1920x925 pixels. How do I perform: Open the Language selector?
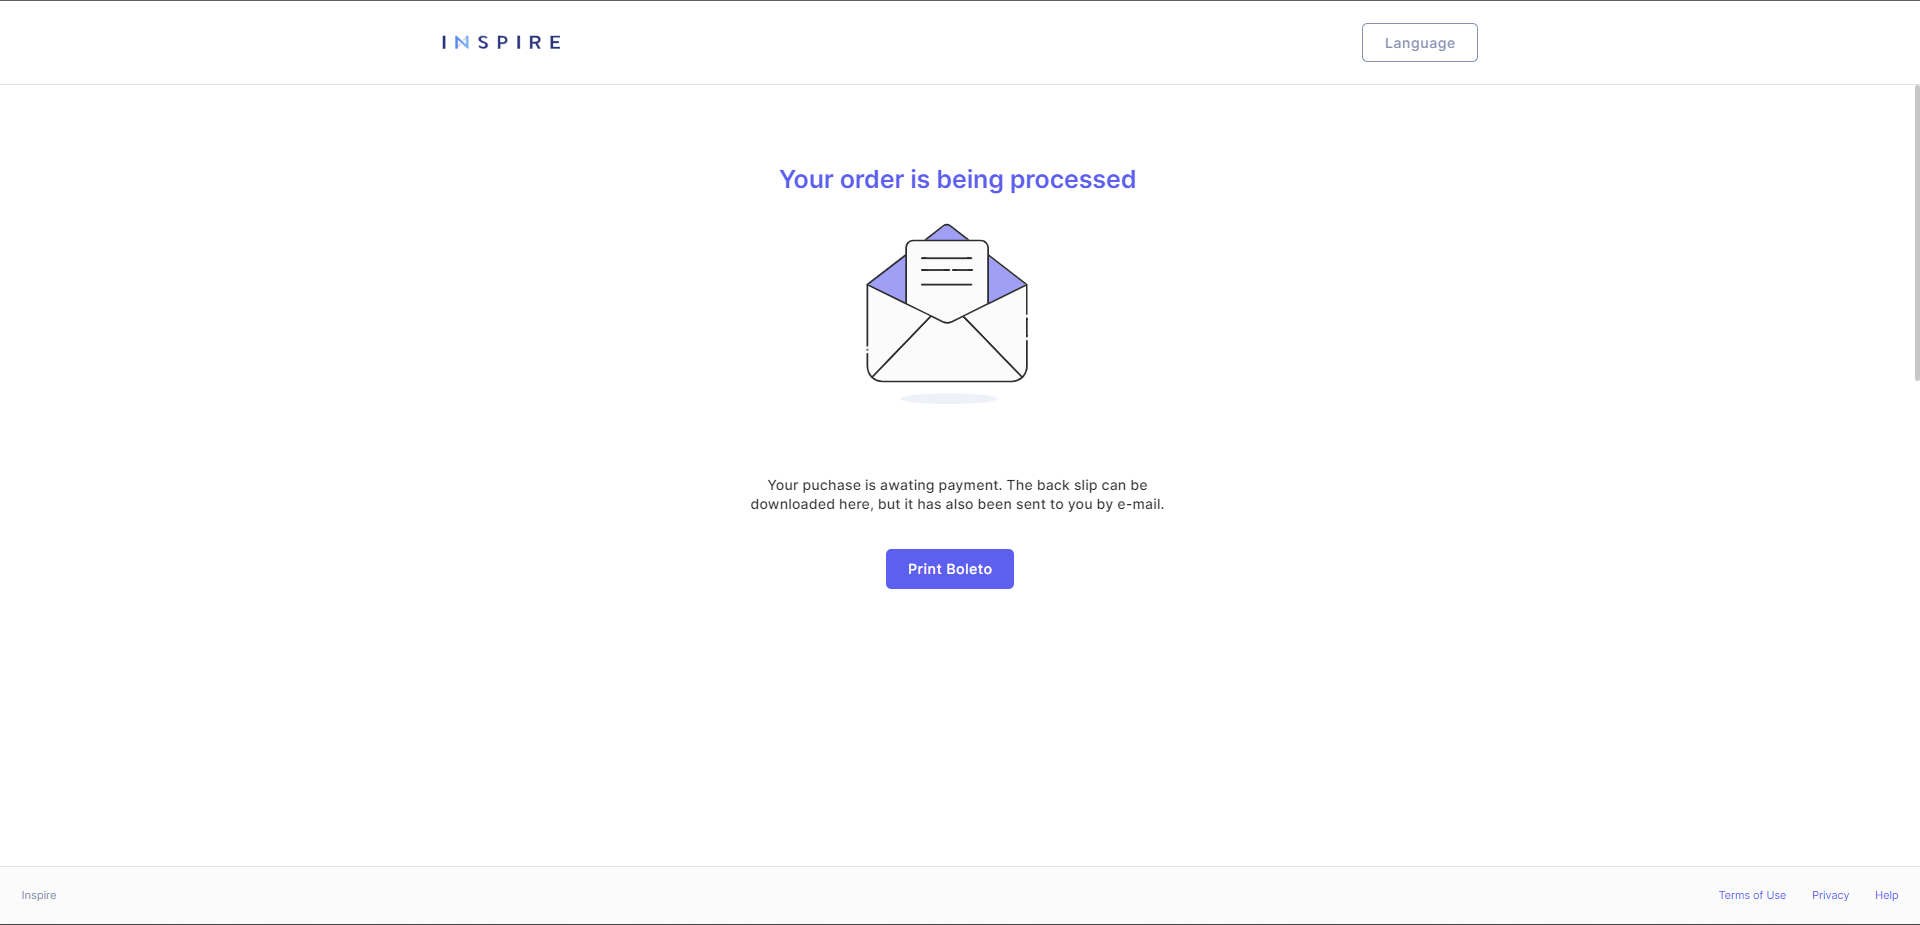coord(1419,43)
